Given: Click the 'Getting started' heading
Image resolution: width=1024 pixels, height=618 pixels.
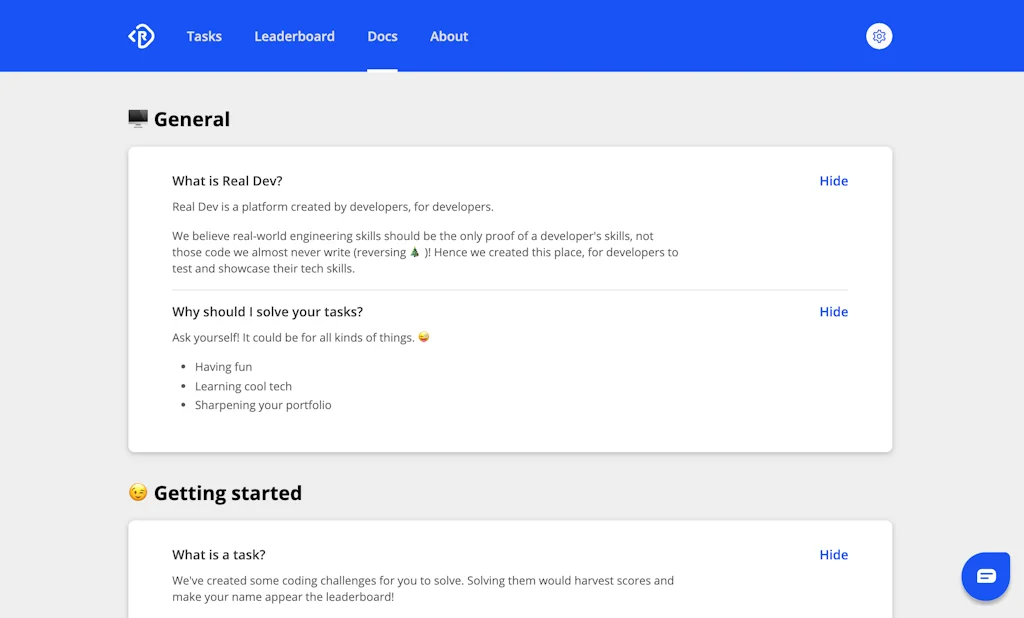Looking at the screenshot, I should [229, 492].
